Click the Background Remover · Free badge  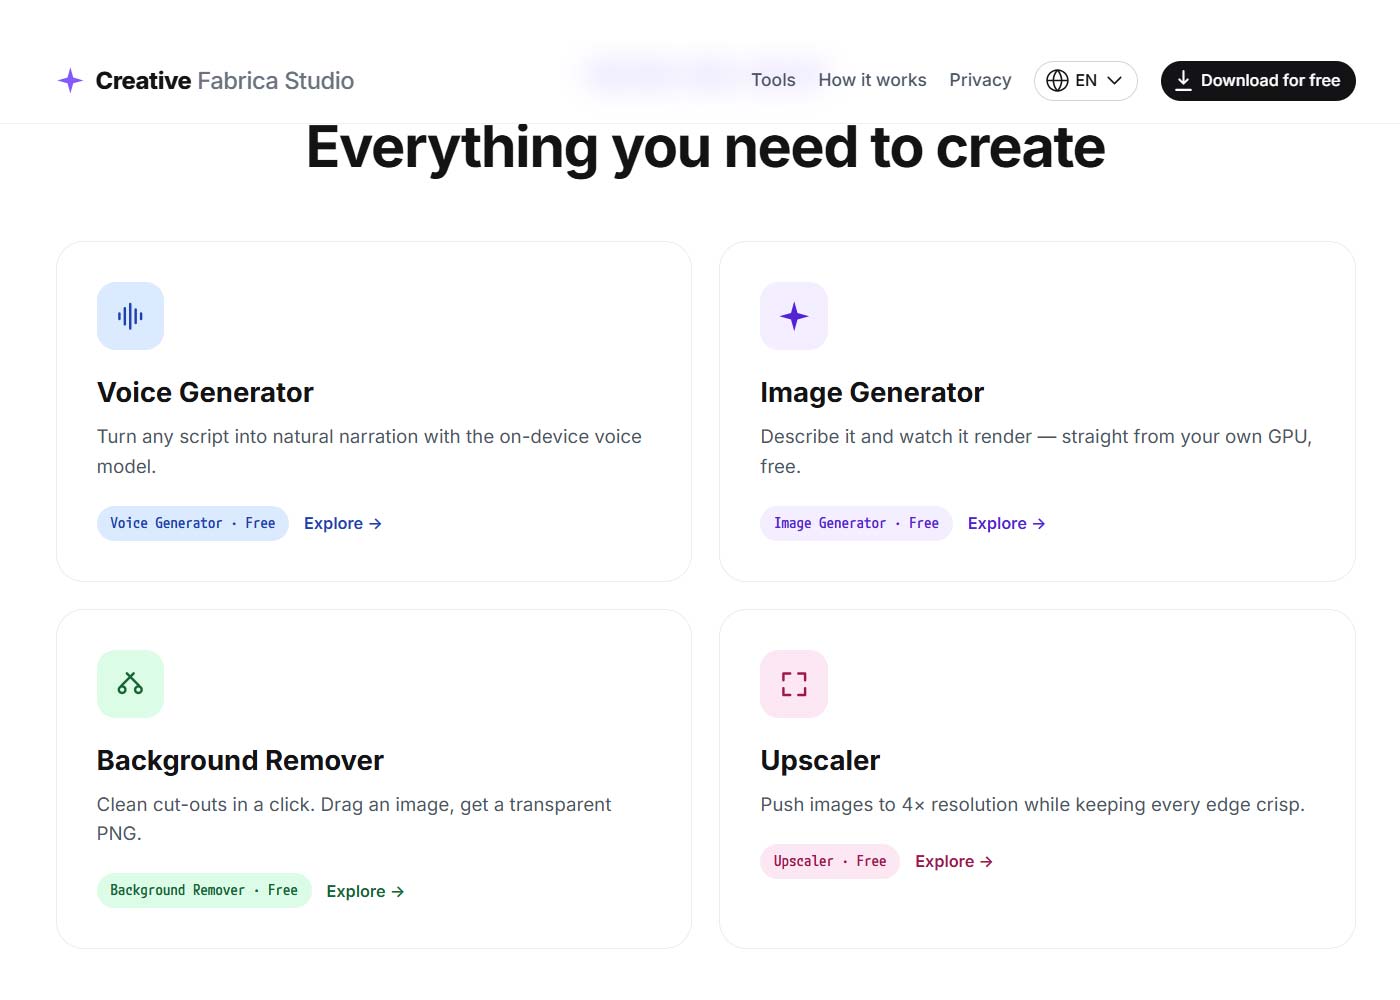pos(204,891)
